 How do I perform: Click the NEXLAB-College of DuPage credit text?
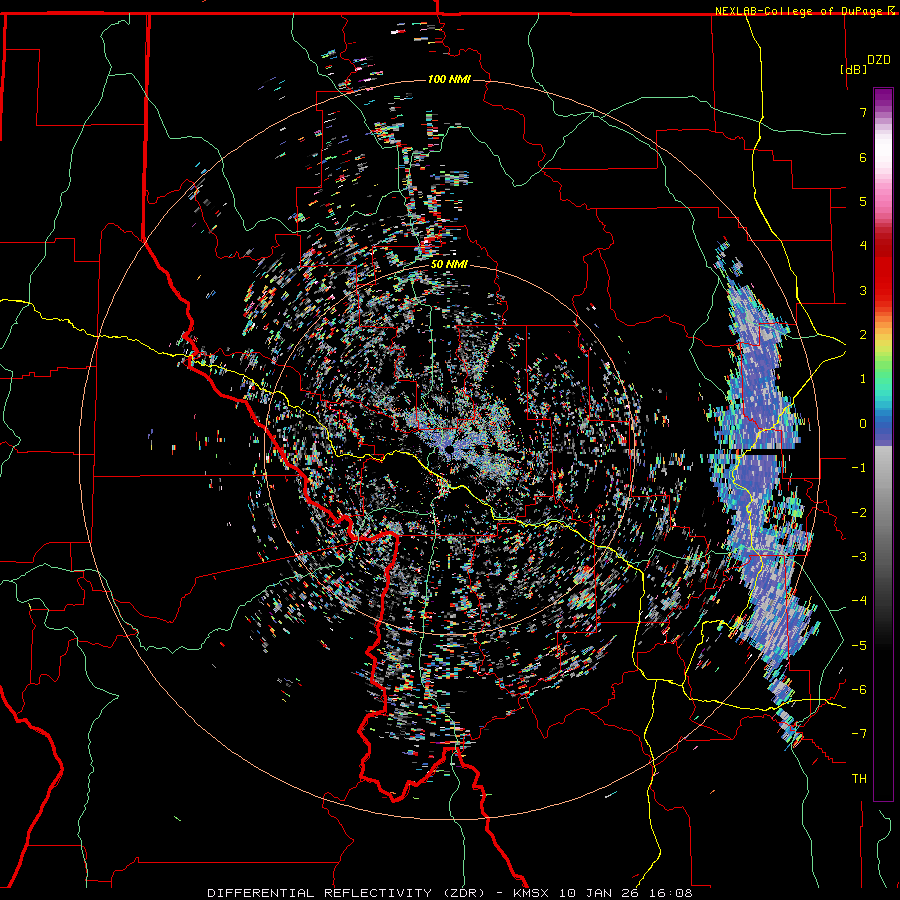[800, 11]
